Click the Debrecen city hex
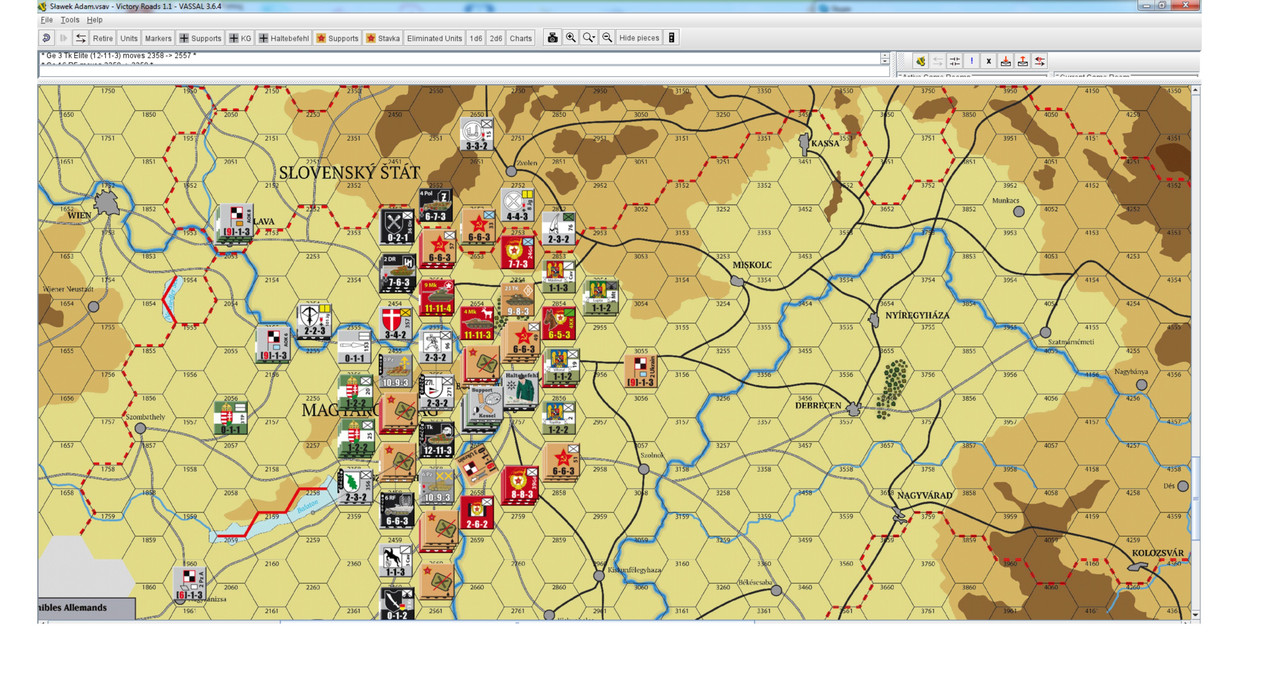The image size is (1280, 693). pos(853,409)
